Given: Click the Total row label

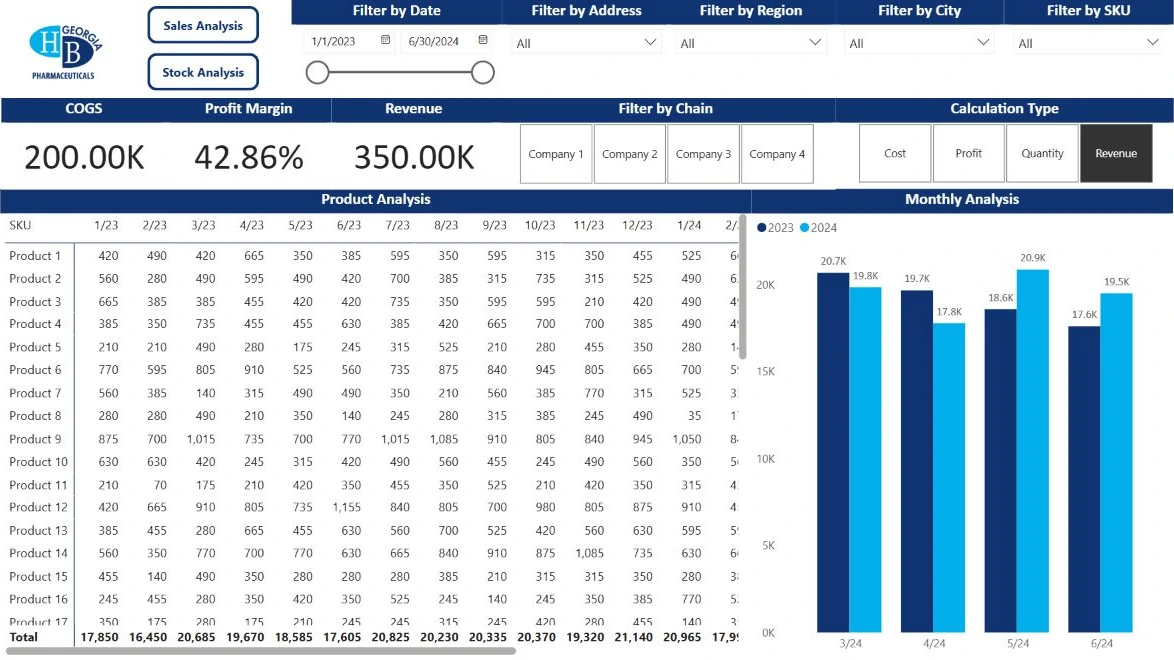Looking at the screenshot, I should click(23, 638).
